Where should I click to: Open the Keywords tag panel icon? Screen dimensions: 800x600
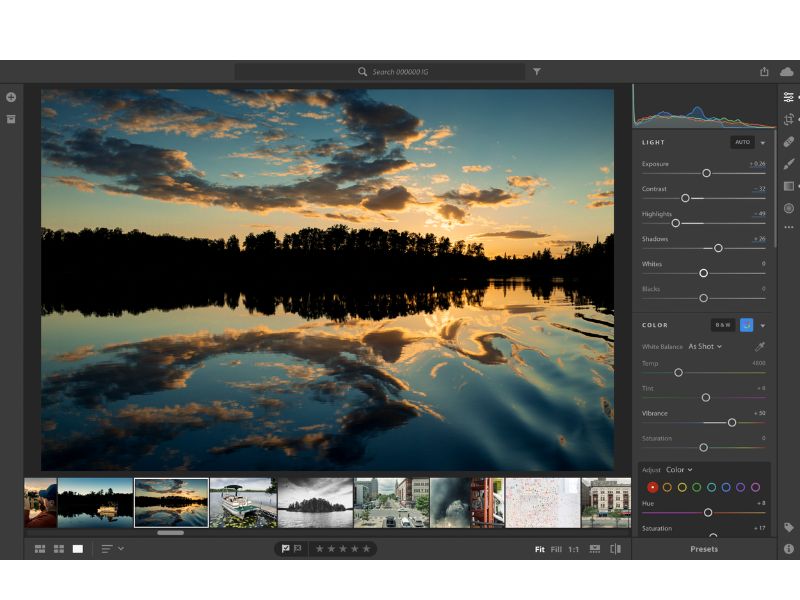tap(789, 527)
